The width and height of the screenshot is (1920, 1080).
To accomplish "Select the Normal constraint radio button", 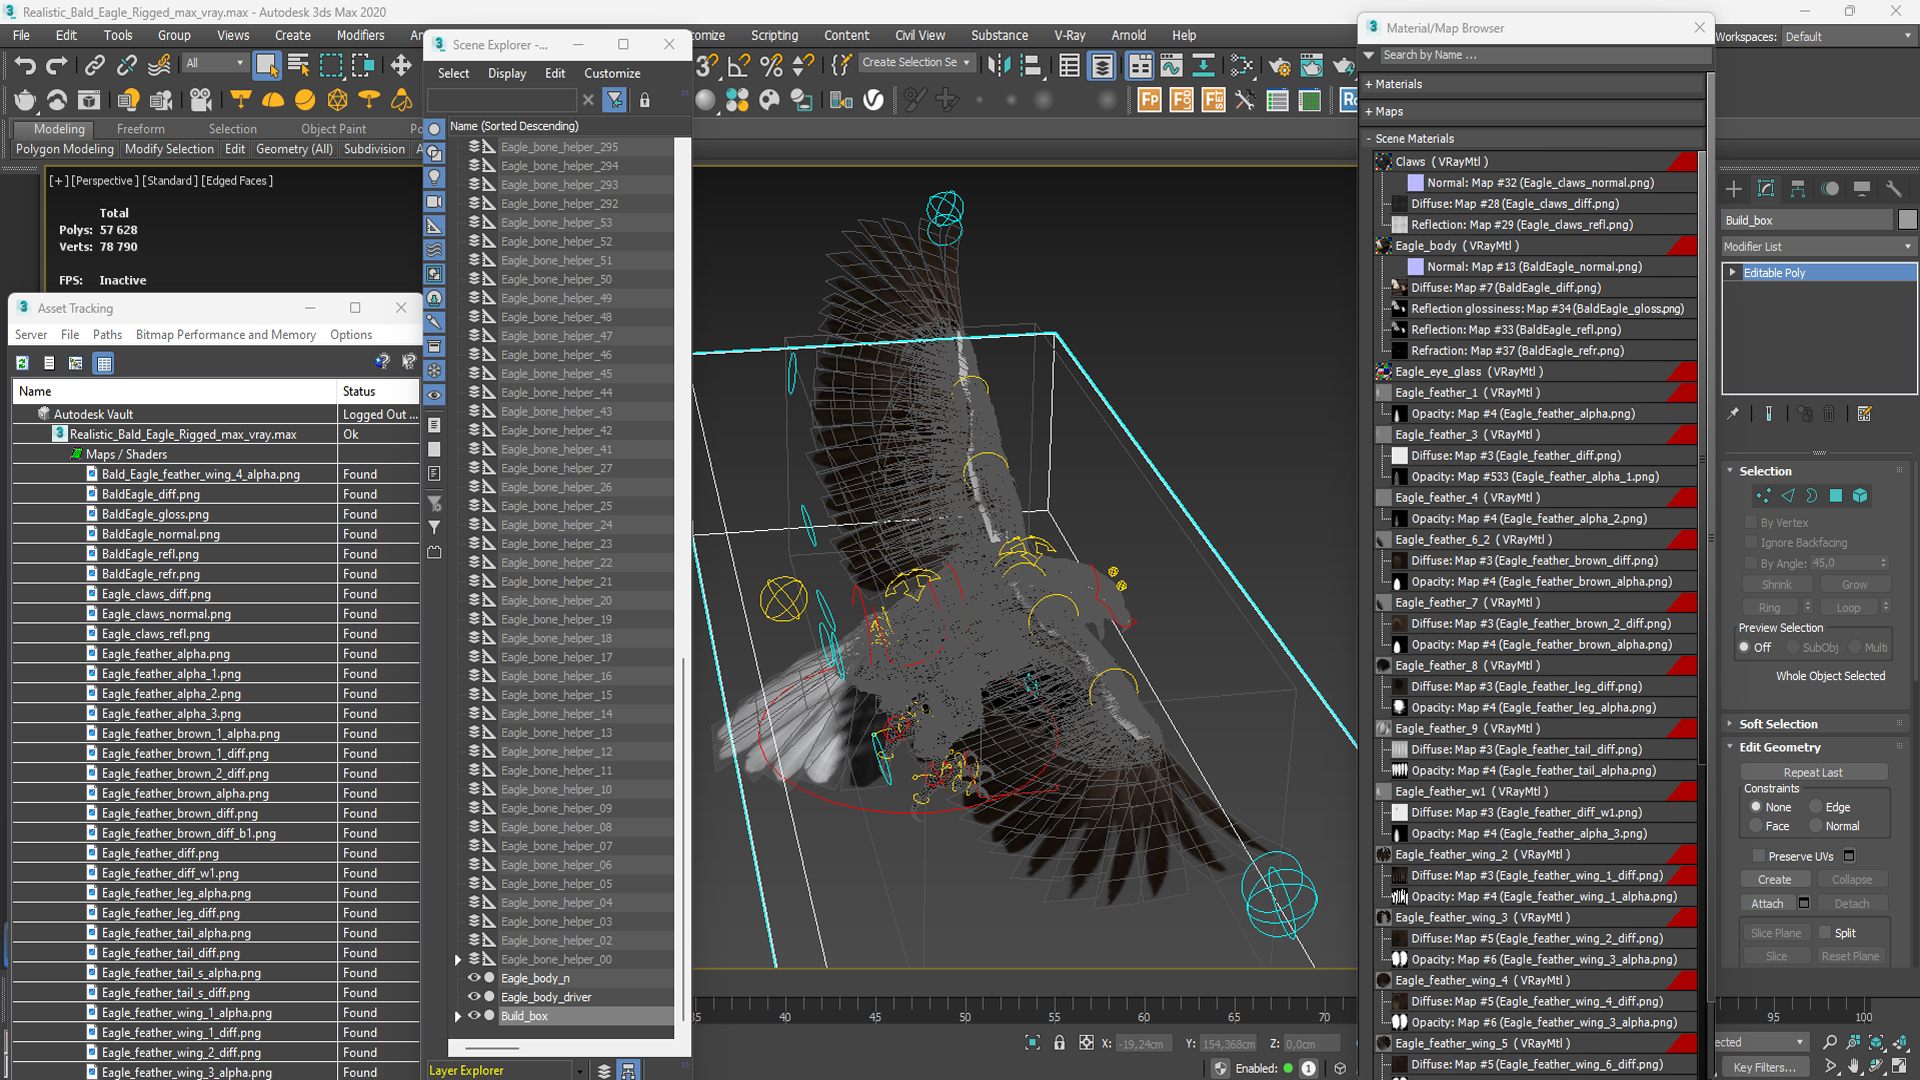I will (x=1816, y=826).
